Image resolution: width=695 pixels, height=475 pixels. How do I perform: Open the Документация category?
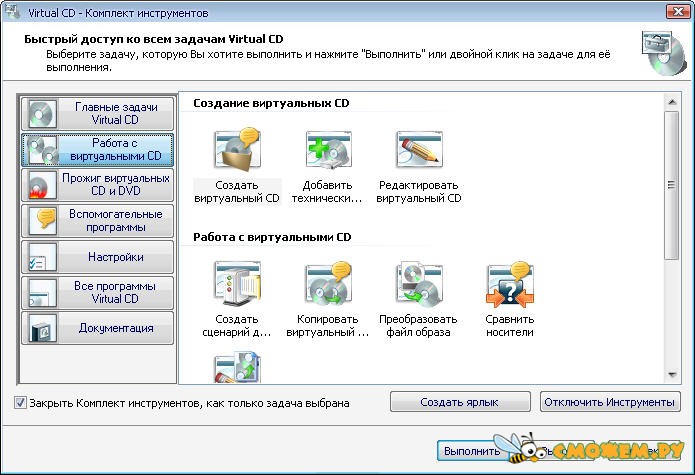(x=97, y=328)
